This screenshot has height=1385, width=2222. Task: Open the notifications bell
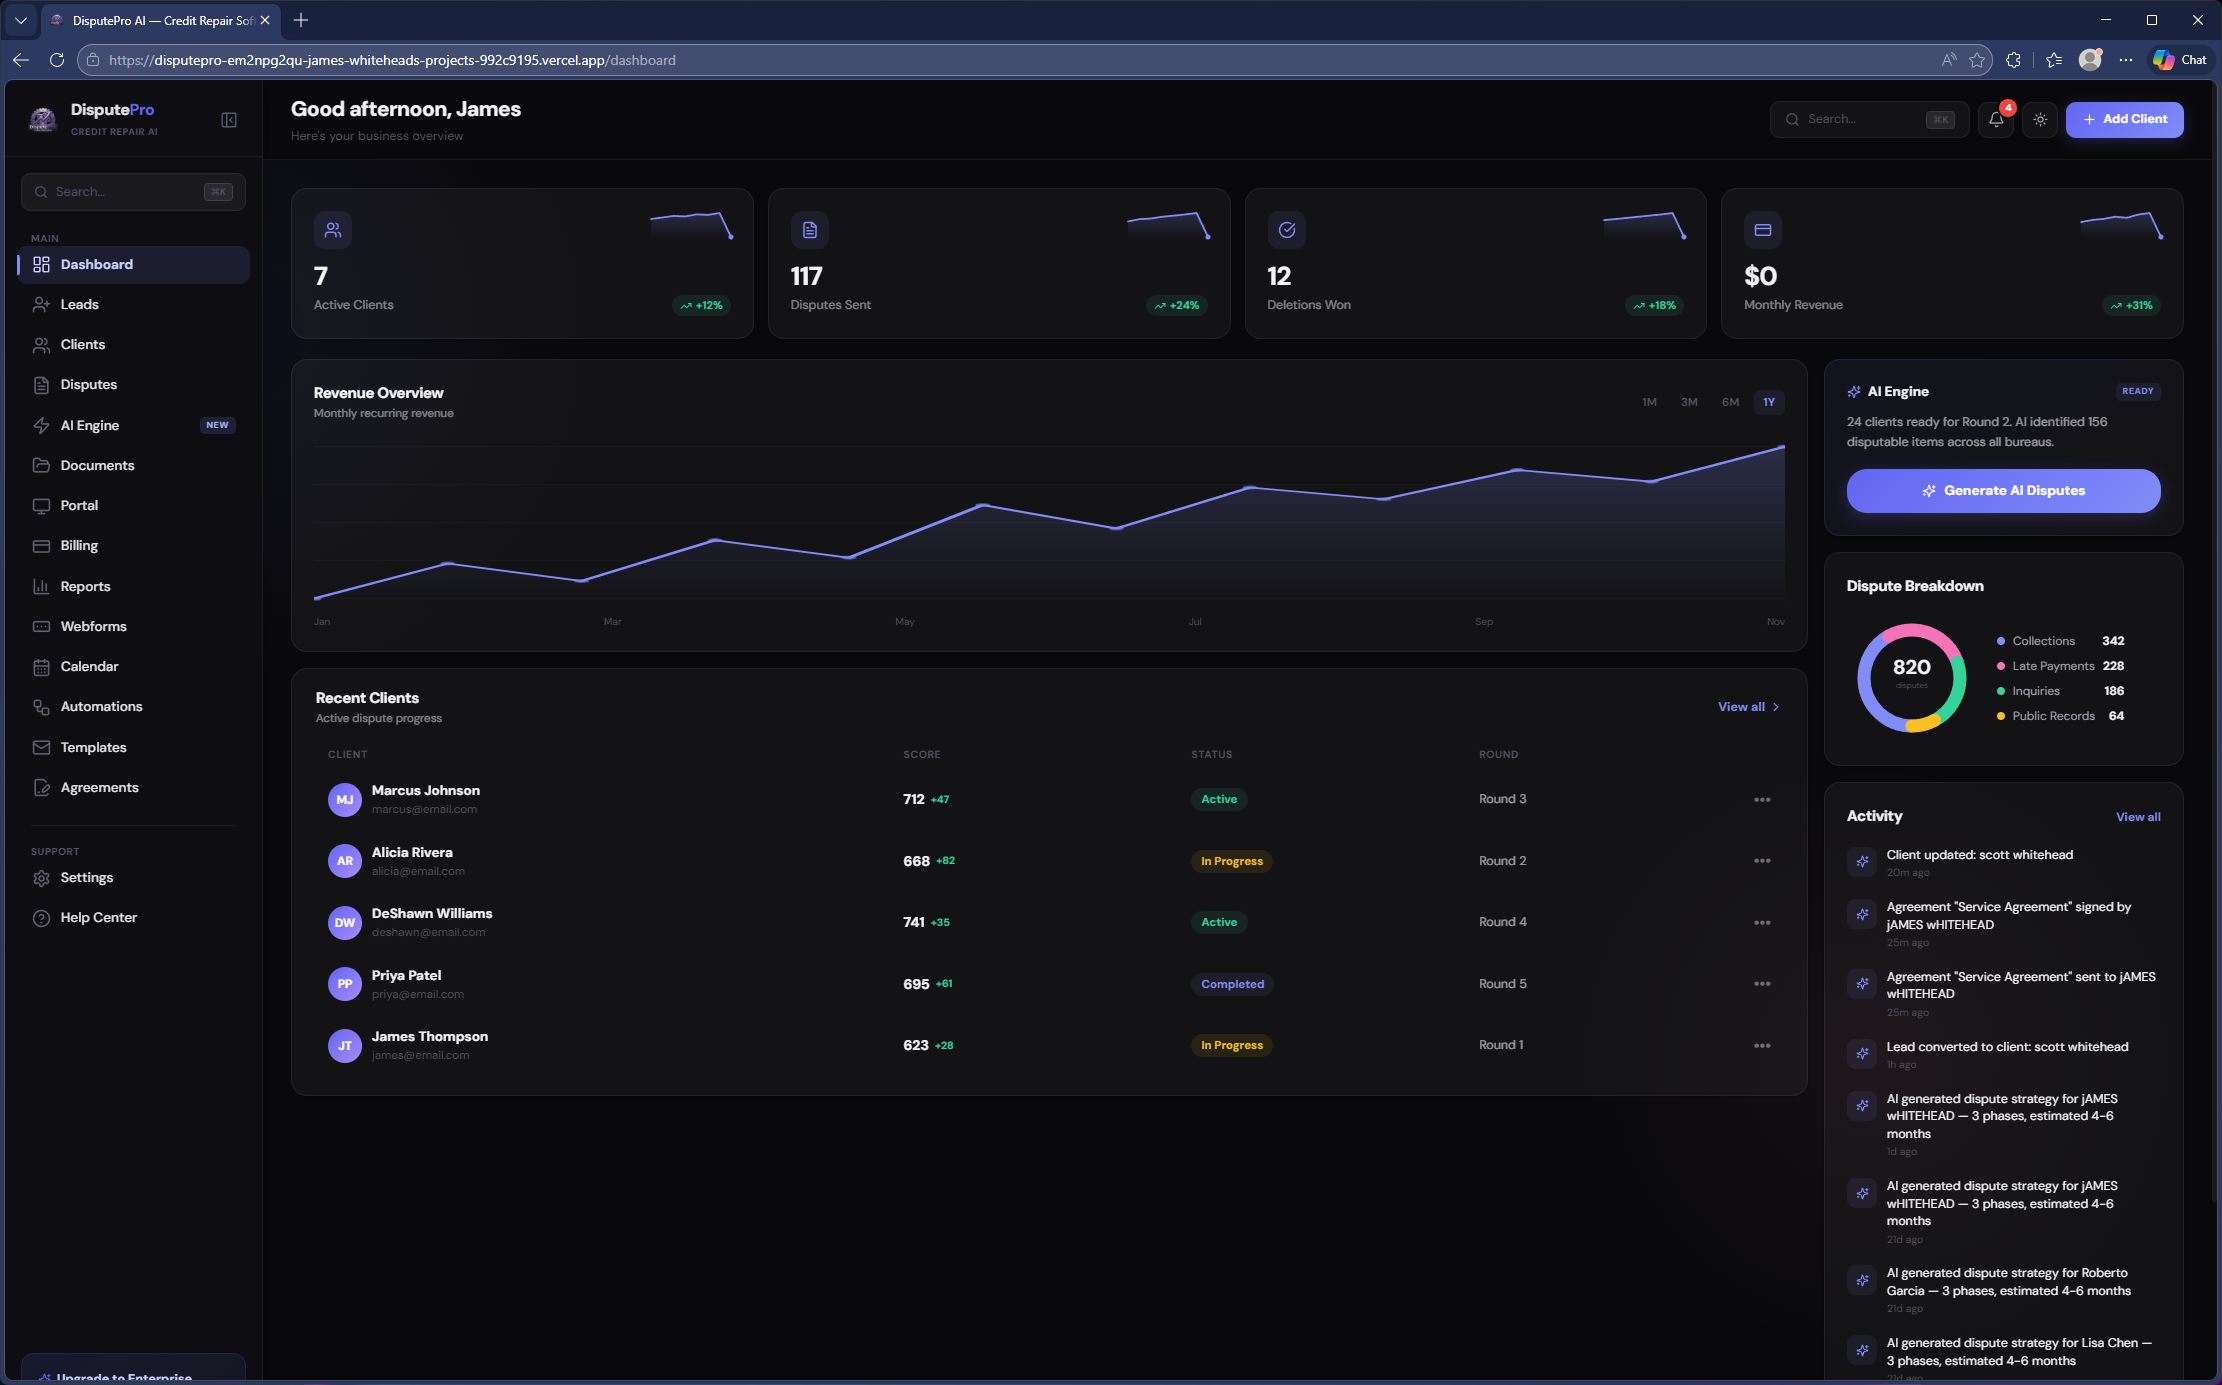pyautogui.click(x=1995, y=119)
